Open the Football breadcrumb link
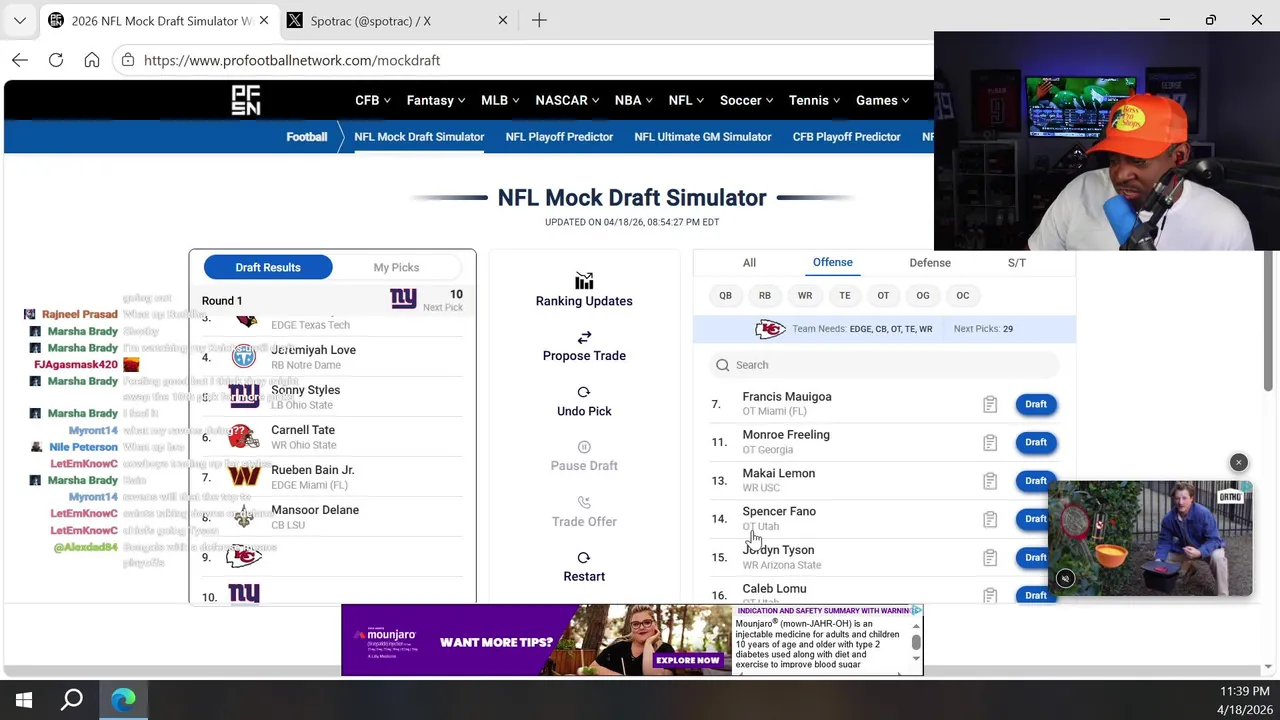 (307, 137)
